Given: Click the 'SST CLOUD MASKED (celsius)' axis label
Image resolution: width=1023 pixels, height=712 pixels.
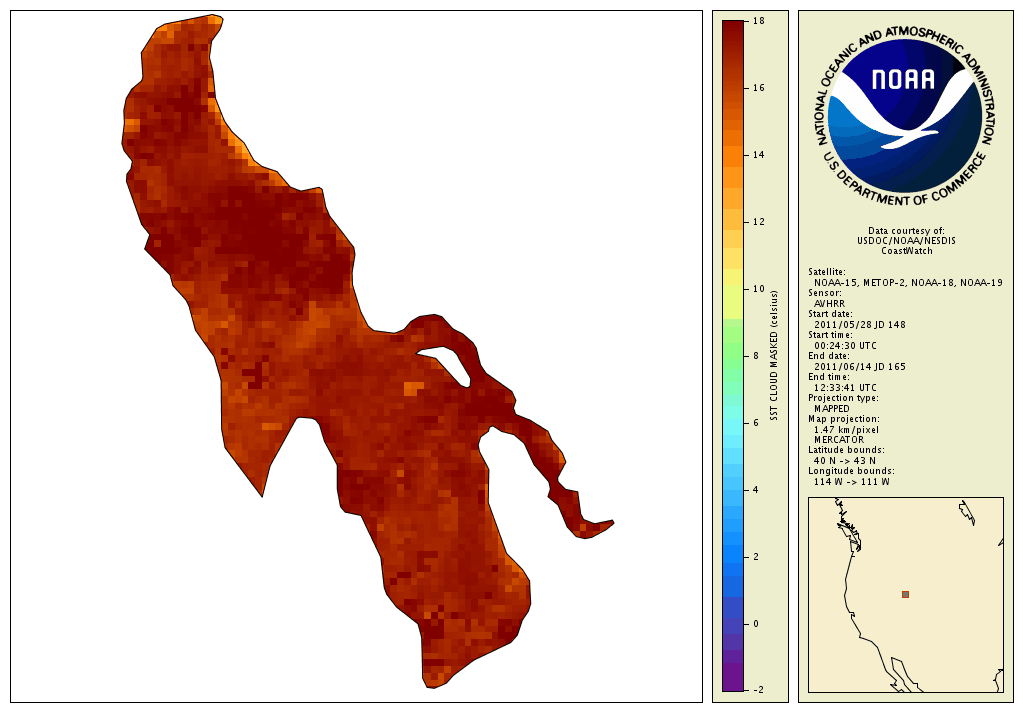Looking at the screenshot, I should pyautogui.click(x=774, y=356).
